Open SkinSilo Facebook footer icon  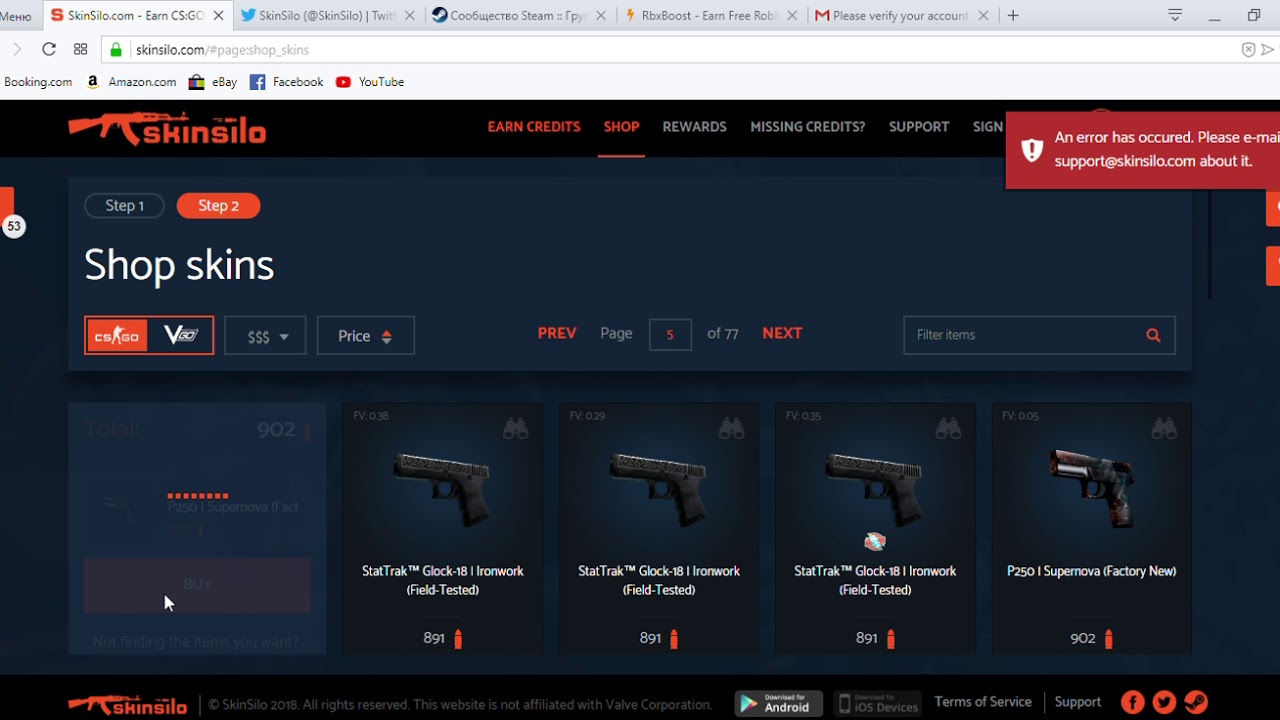1133,703
